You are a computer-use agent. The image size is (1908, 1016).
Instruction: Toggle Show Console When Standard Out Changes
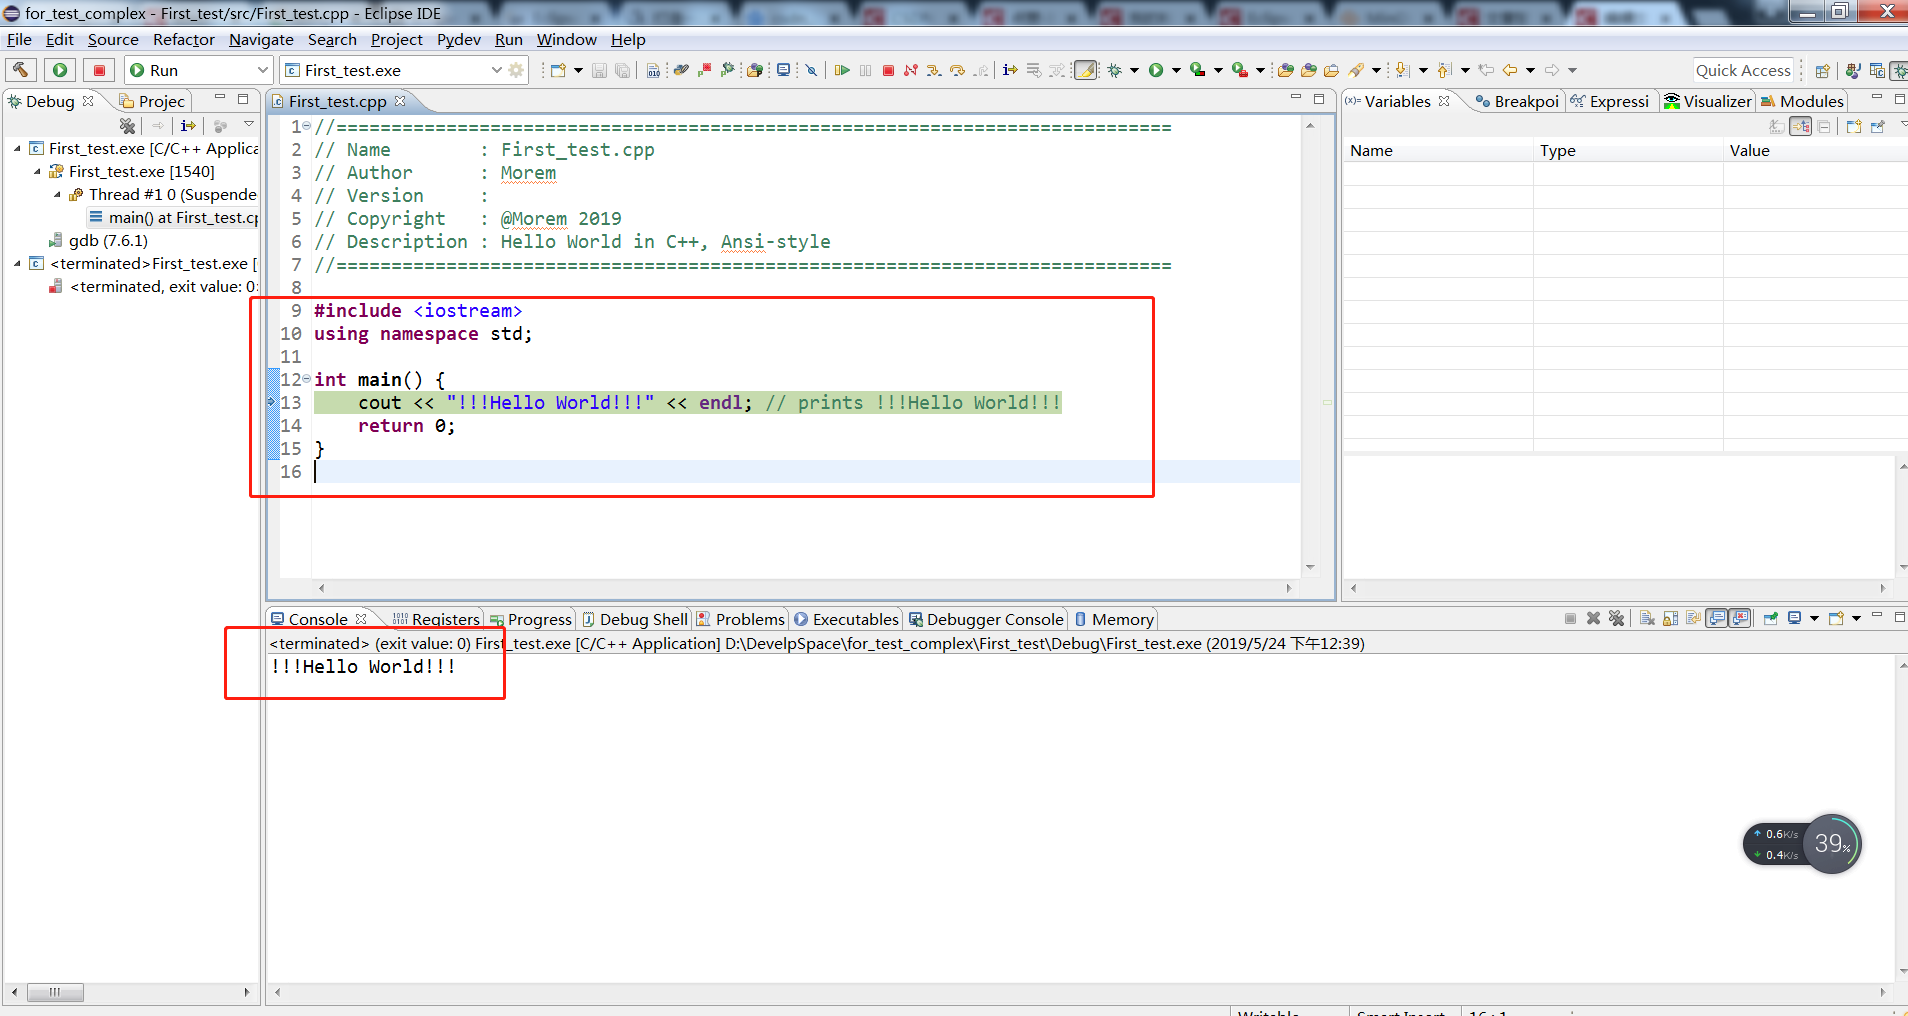(1717, 618)
